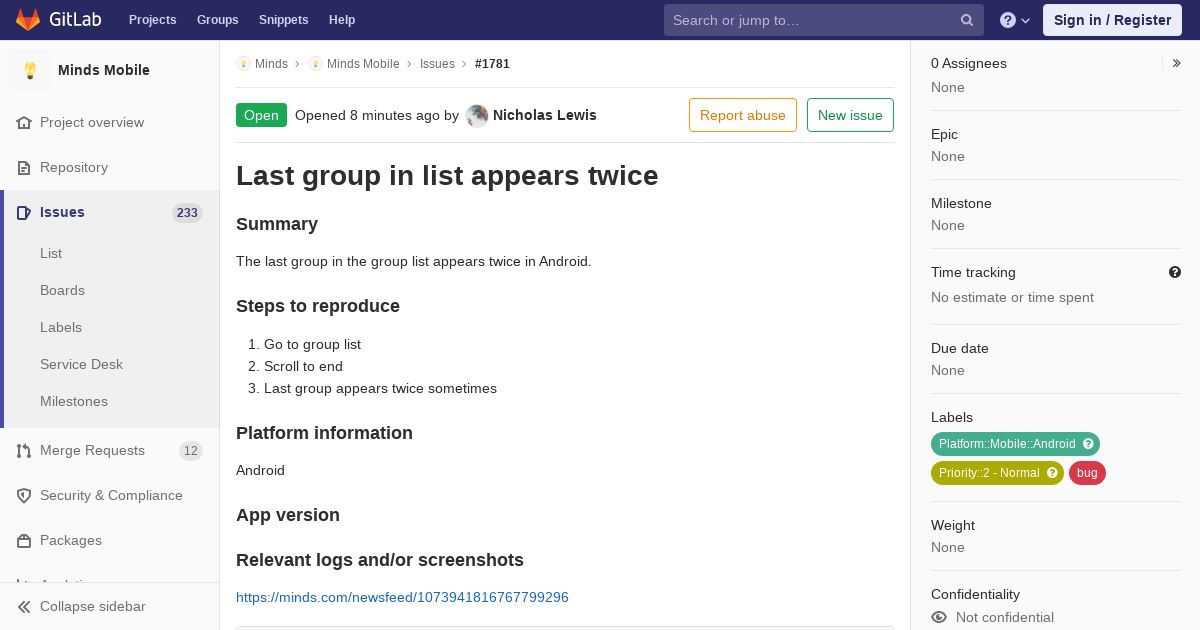Click the Issues count badge 233
This screenshot has width=1200, height=630.
[187, 212]
